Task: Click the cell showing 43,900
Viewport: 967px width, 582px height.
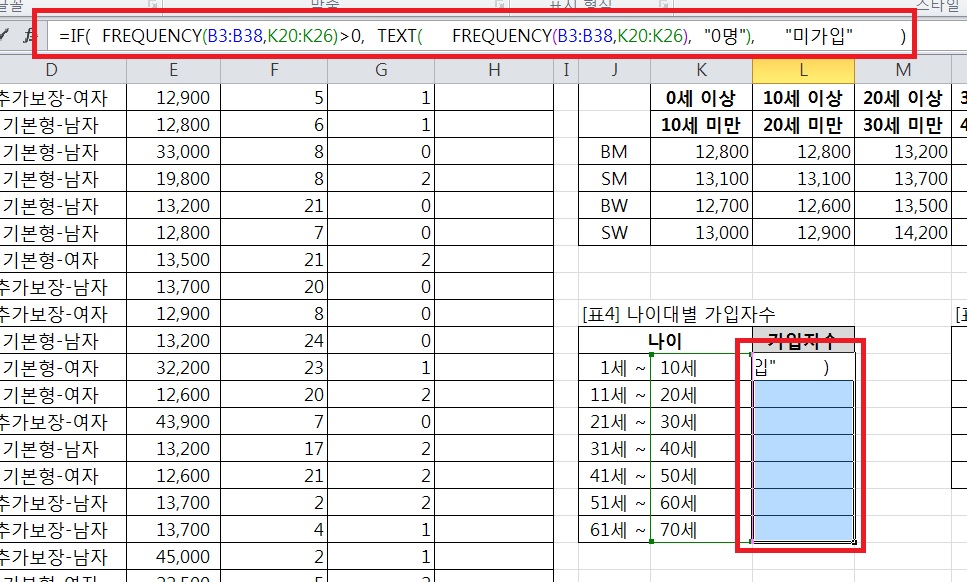Action: [182, 421]
